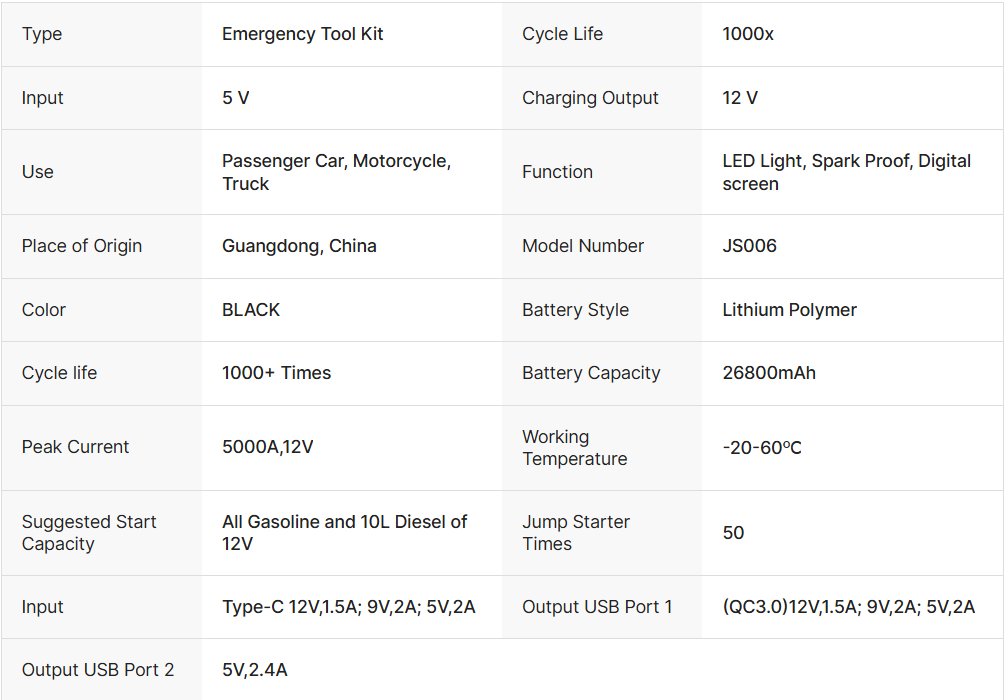Click the 5000A,12V peak current value

click(x=267, y=447)
